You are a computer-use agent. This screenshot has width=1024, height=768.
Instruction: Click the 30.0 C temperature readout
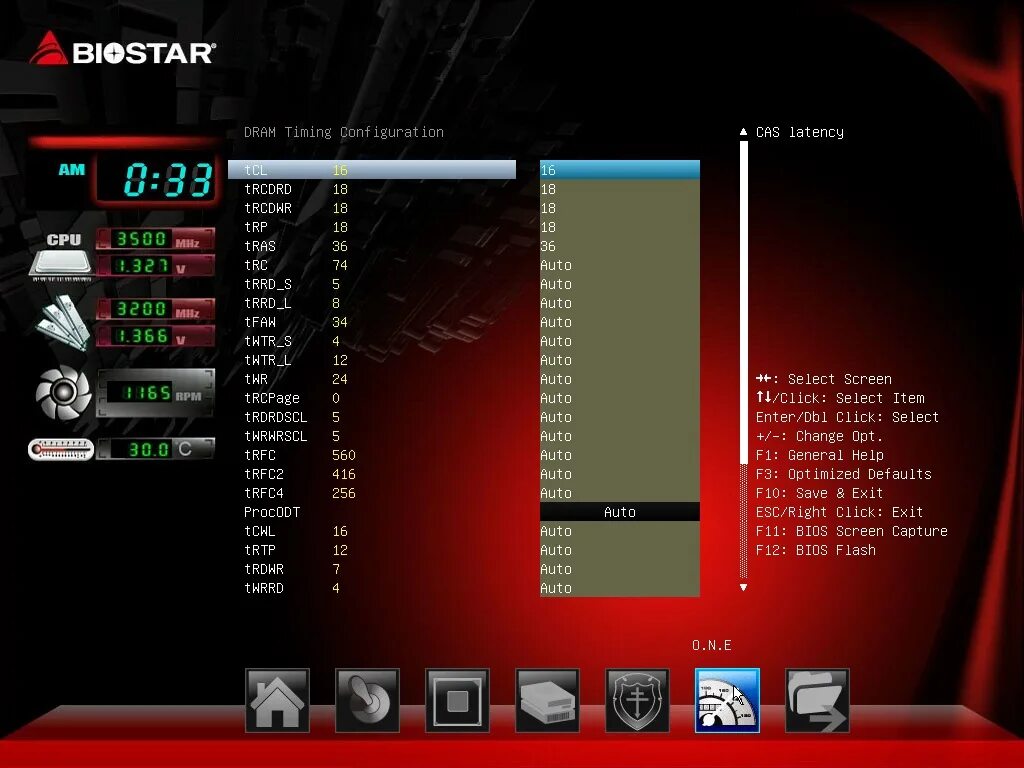coord(155,449)
